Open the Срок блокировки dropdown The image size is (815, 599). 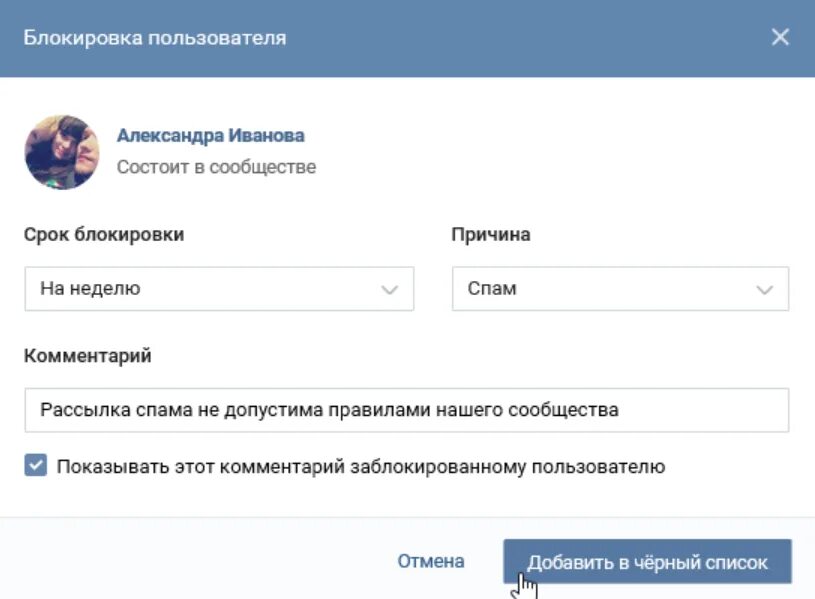coord(218,289)
